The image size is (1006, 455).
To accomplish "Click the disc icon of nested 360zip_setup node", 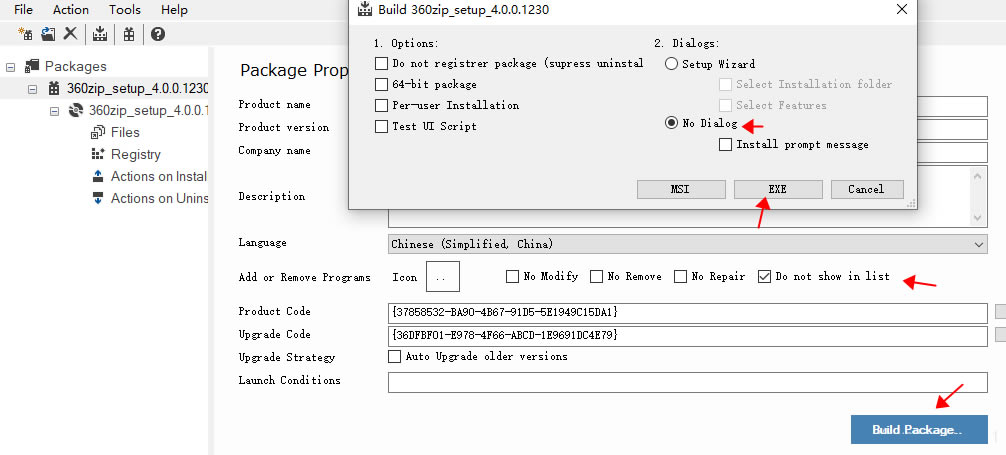I will pos(76,110).
